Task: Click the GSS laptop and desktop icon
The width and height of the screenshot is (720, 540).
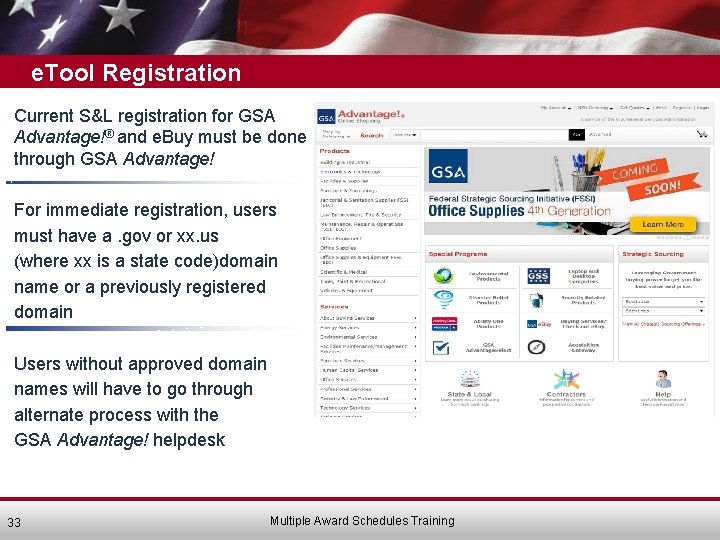Action: click(x=538, y=276)
